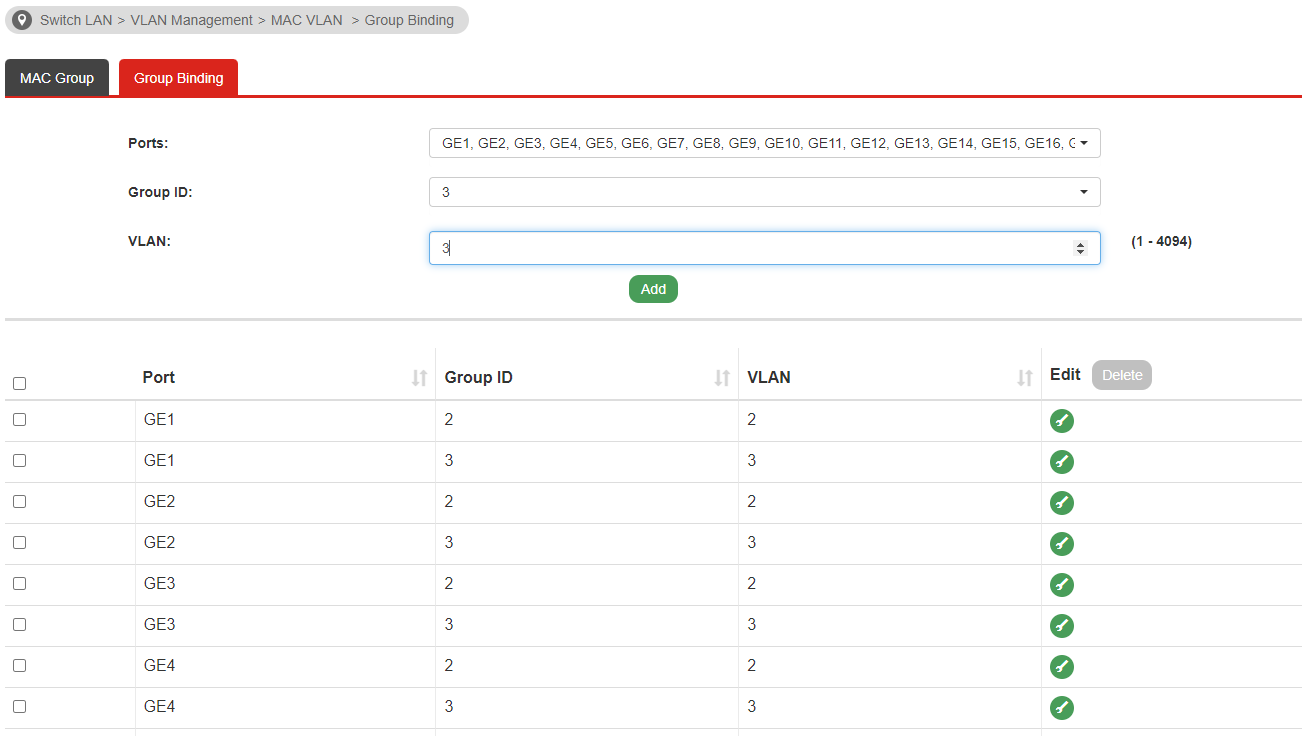This screenshot has width=1312, height=736.
Task: Click the Delete button in table header
Action: coord(1121,375)
